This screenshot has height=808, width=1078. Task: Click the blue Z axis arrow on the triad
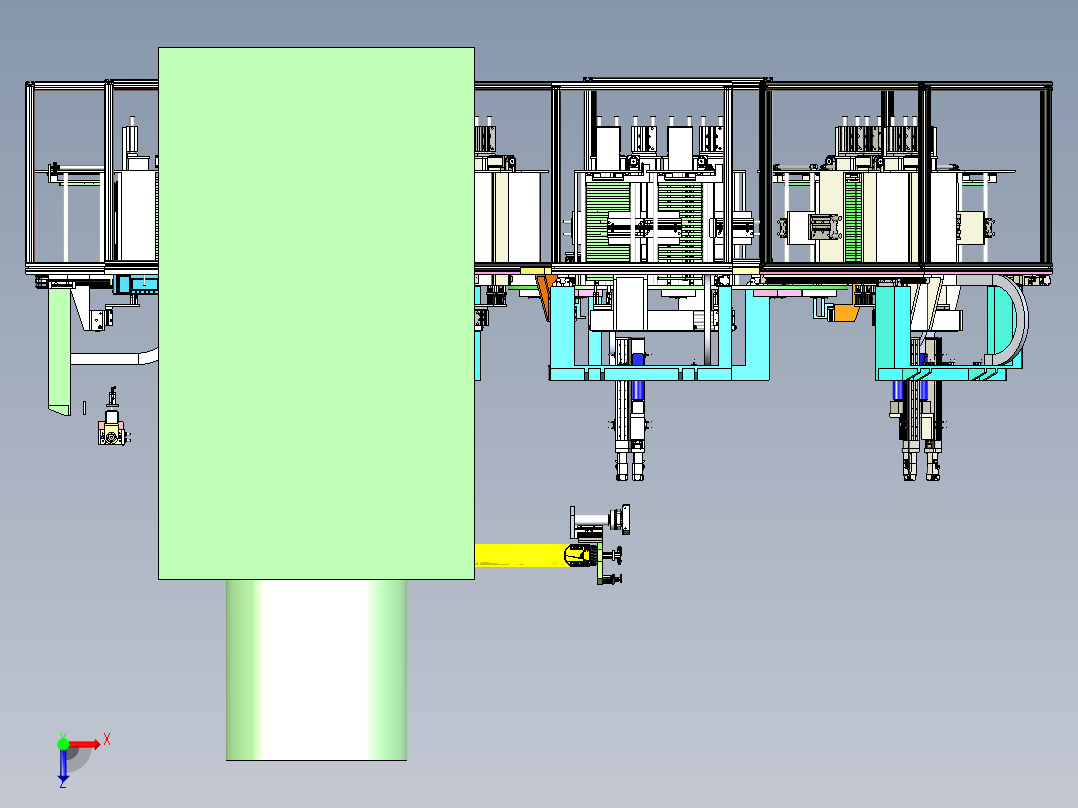pos(63,765)
